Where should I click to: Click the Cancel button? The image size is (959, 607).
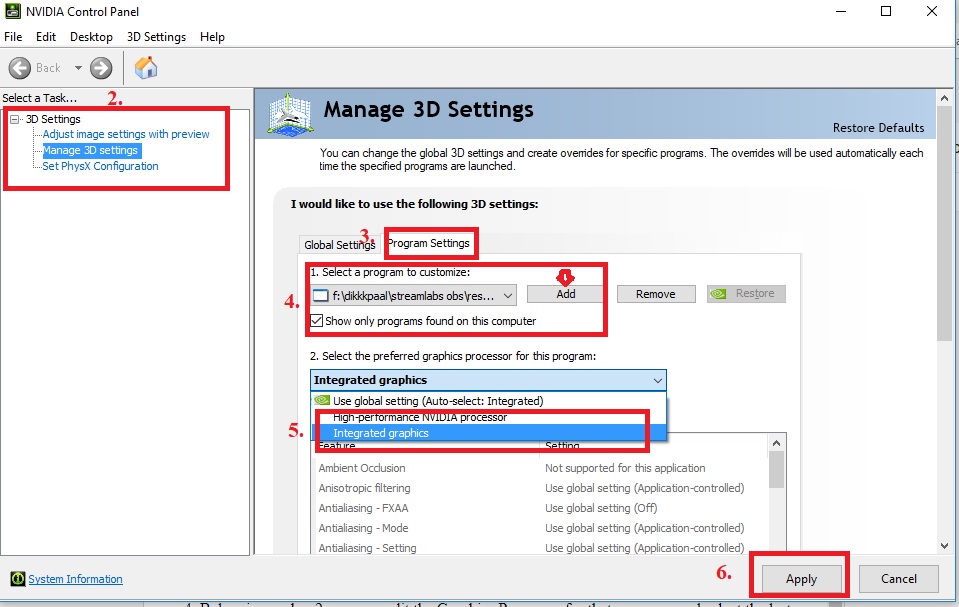pyautogui.click(x=898, y=578)
